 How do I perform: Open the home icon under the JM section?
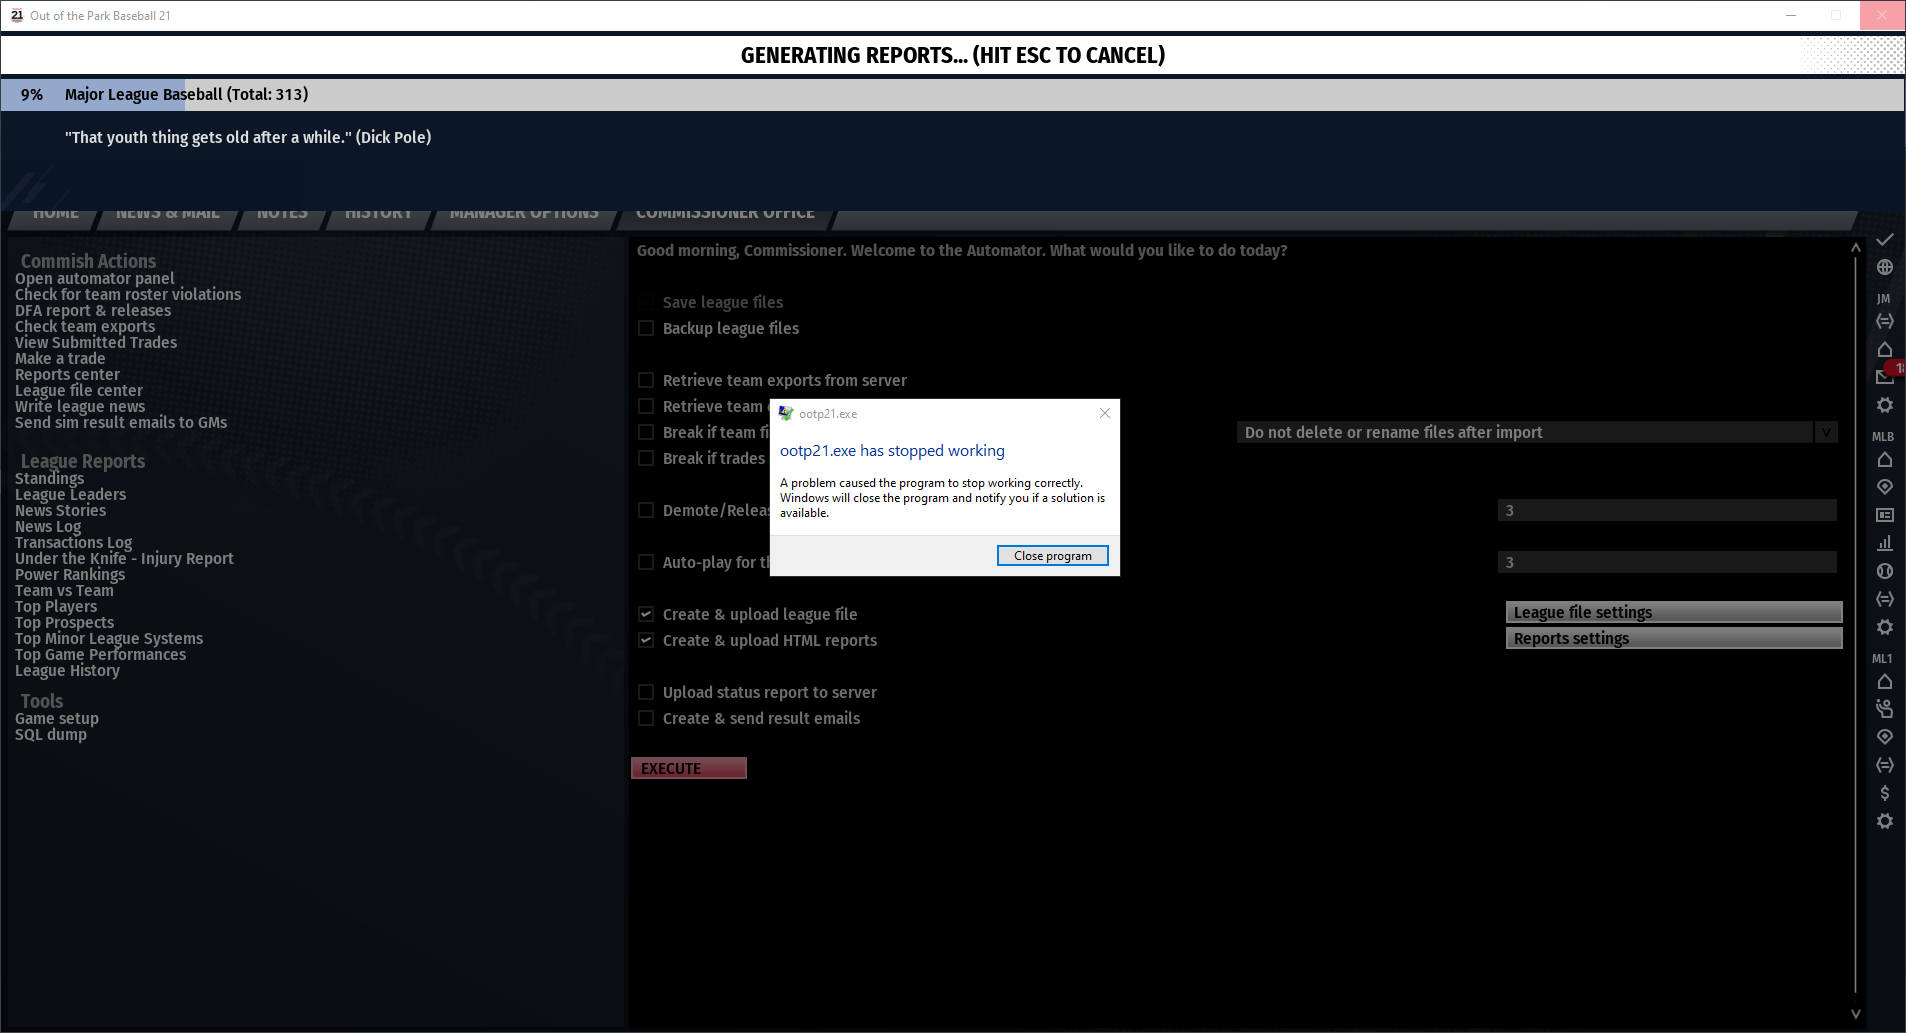click(x=1884, y=349)
